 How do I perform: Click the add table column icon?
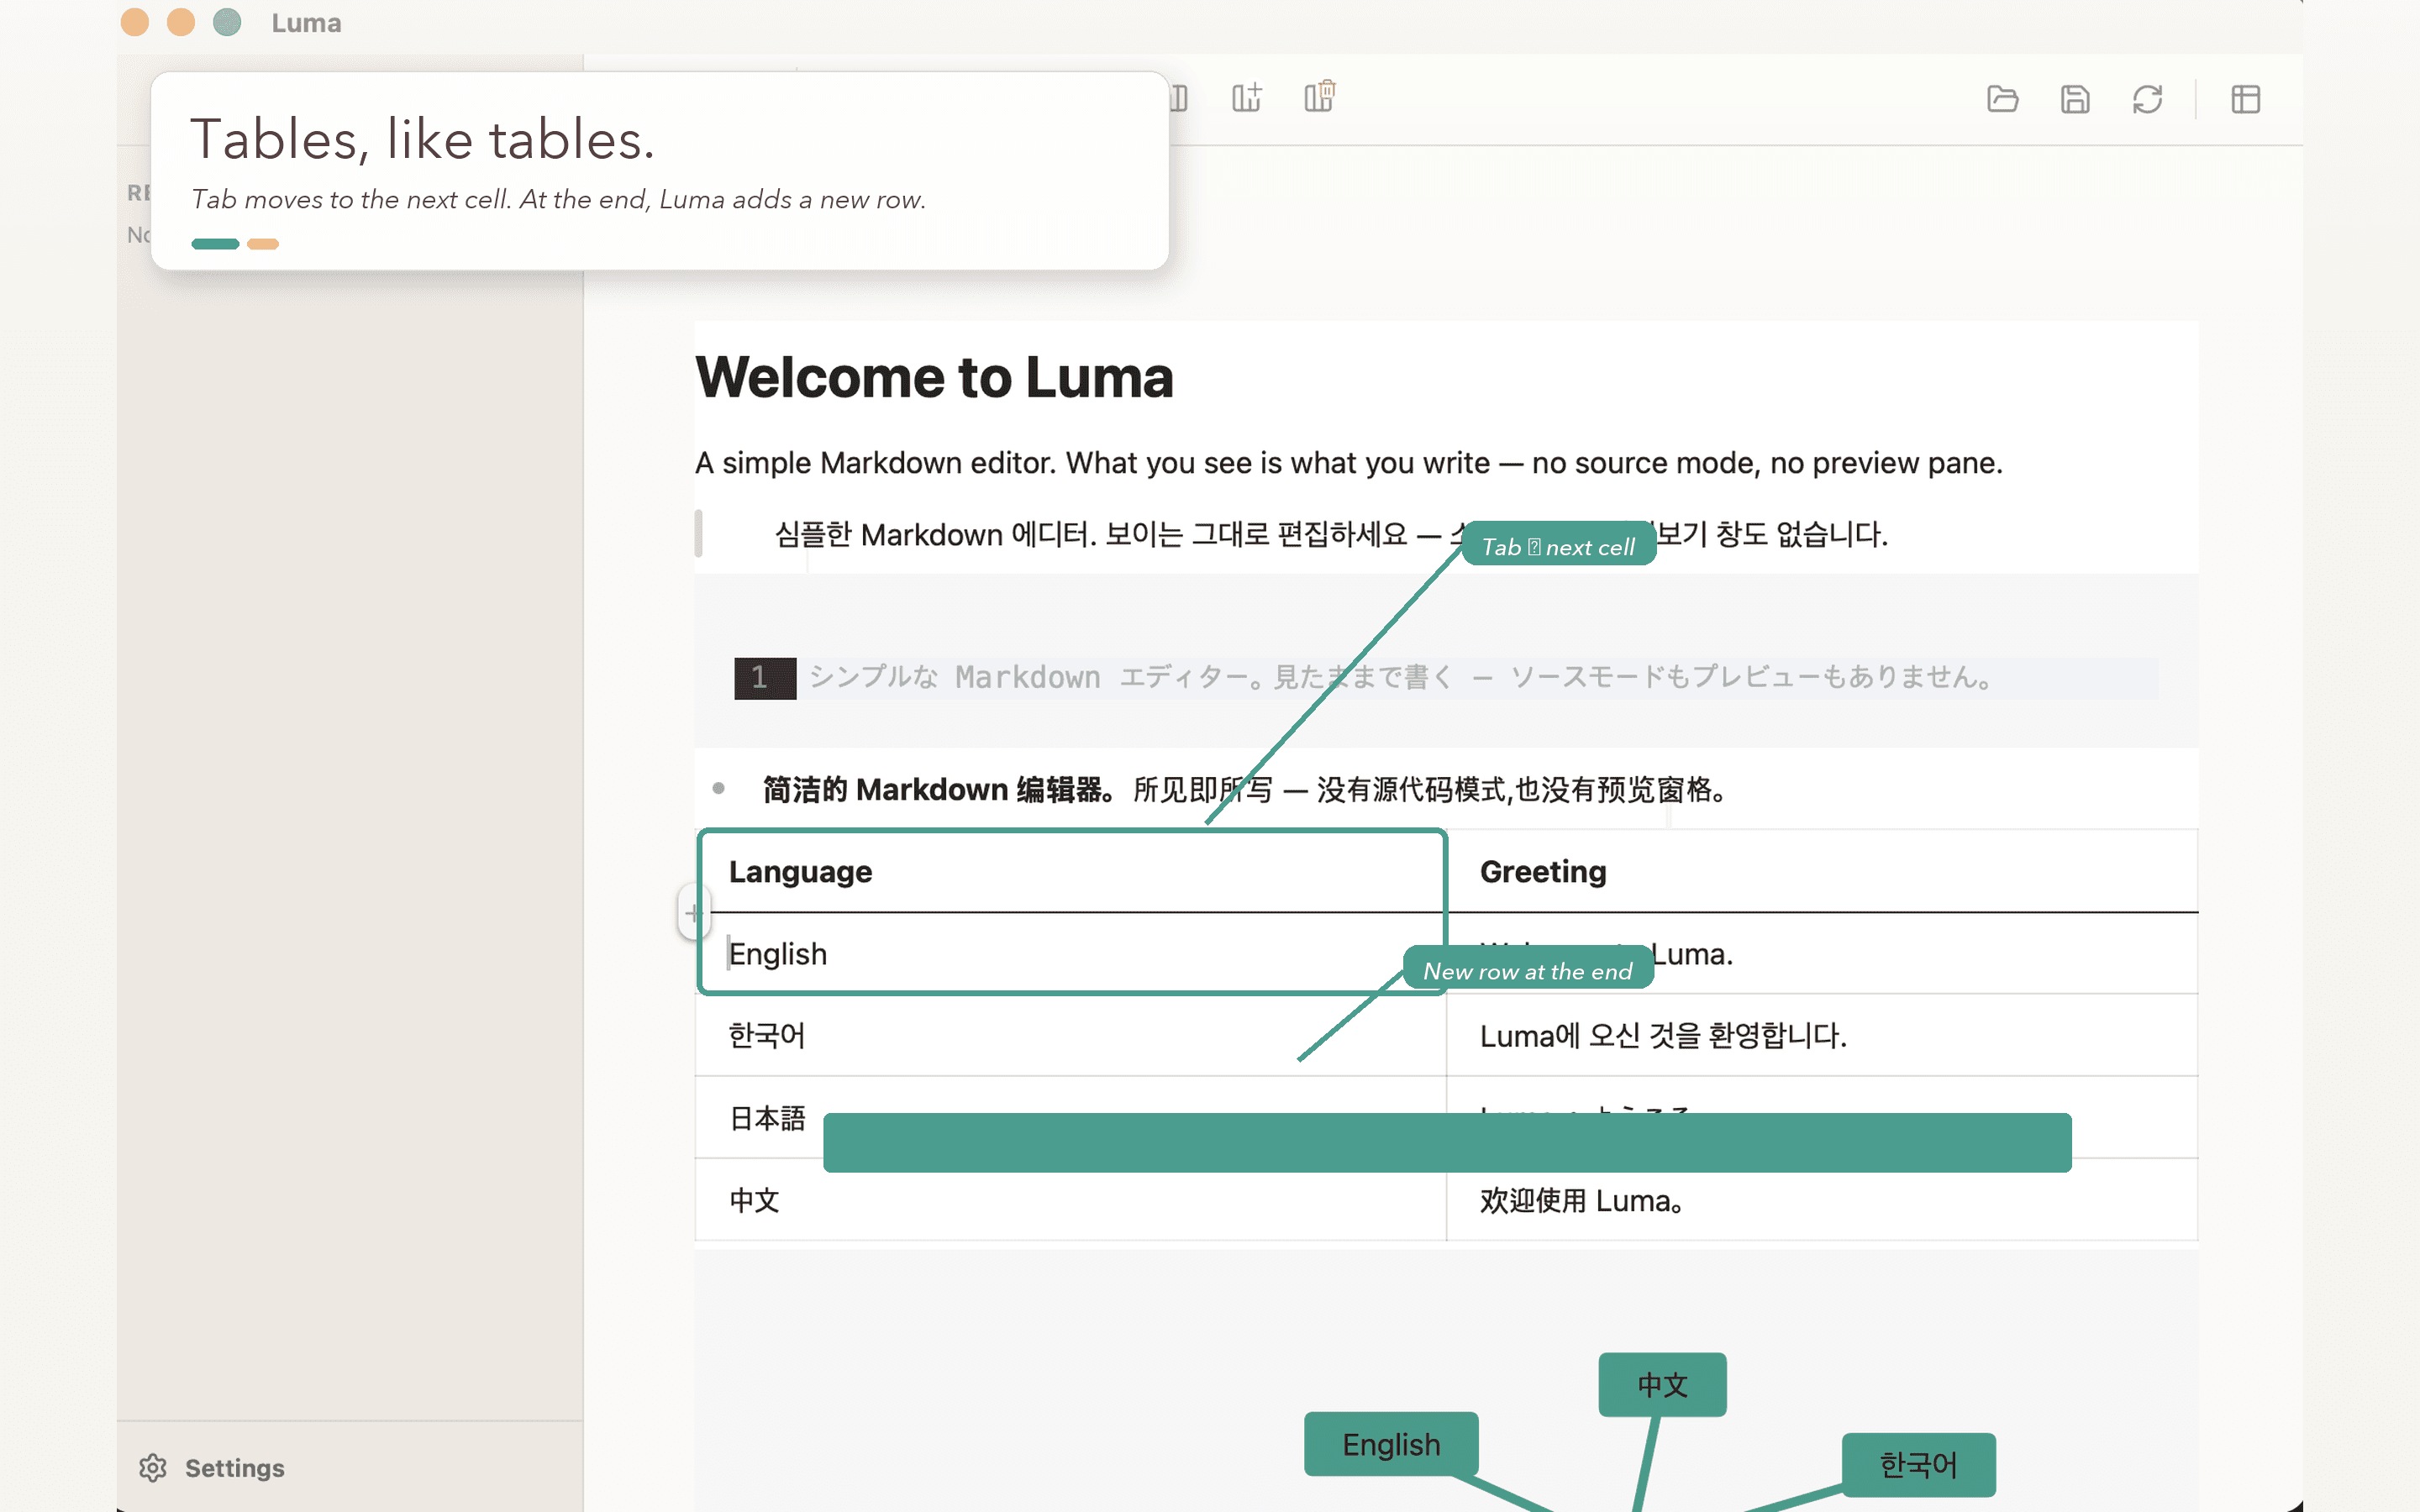tap(1246, 98)
